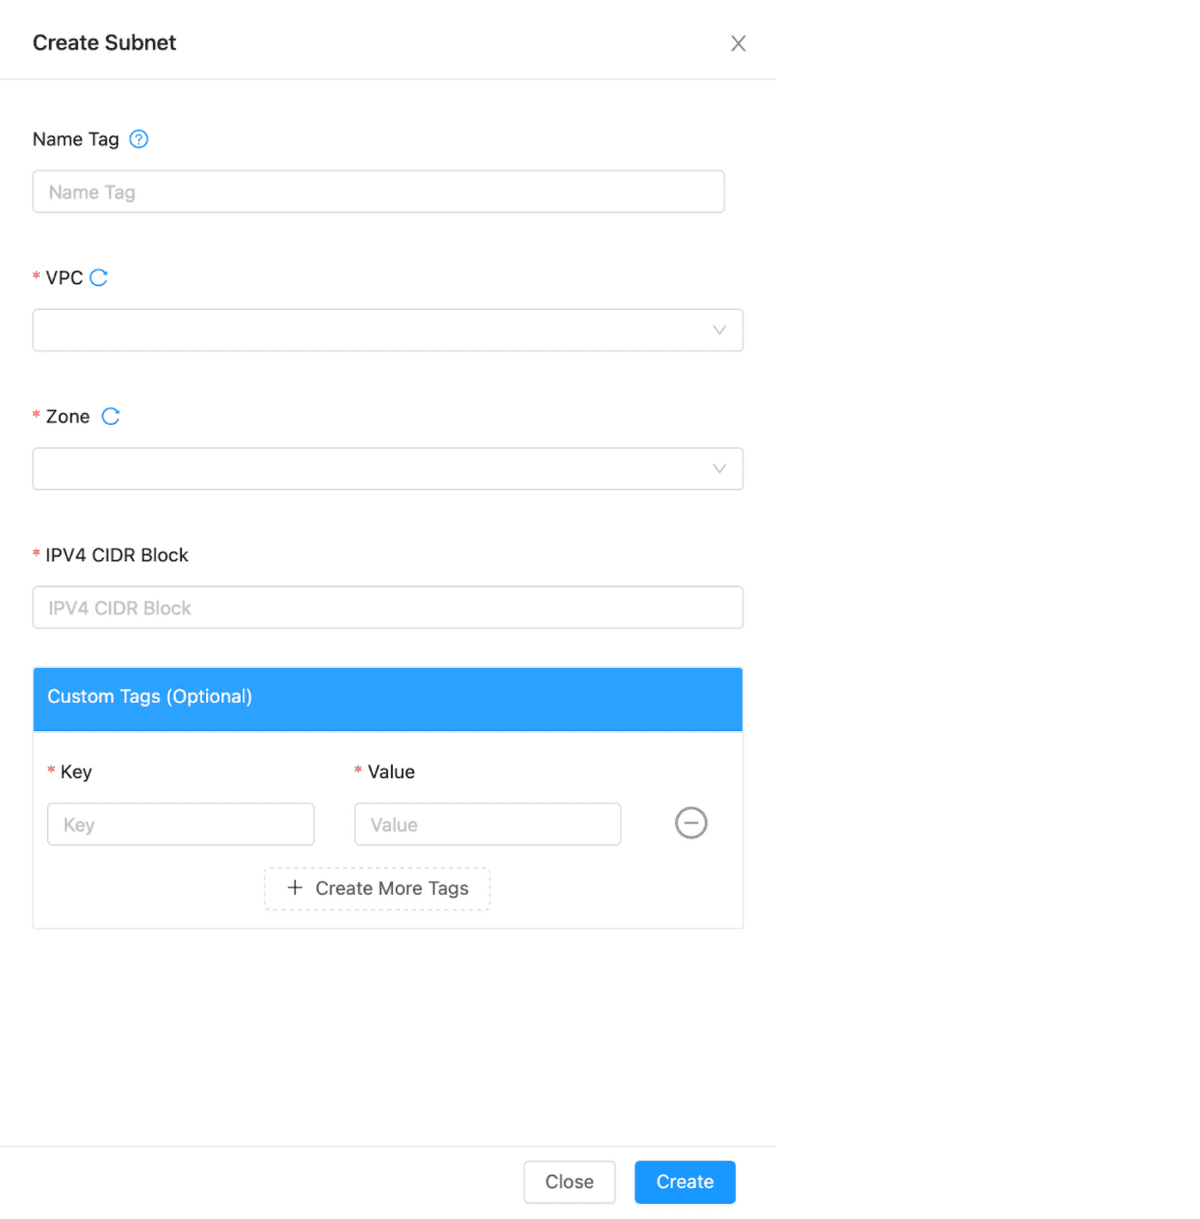Click the Close button in the footer
This screenshot has width=1200, height=1219.
coord(569,1182)
